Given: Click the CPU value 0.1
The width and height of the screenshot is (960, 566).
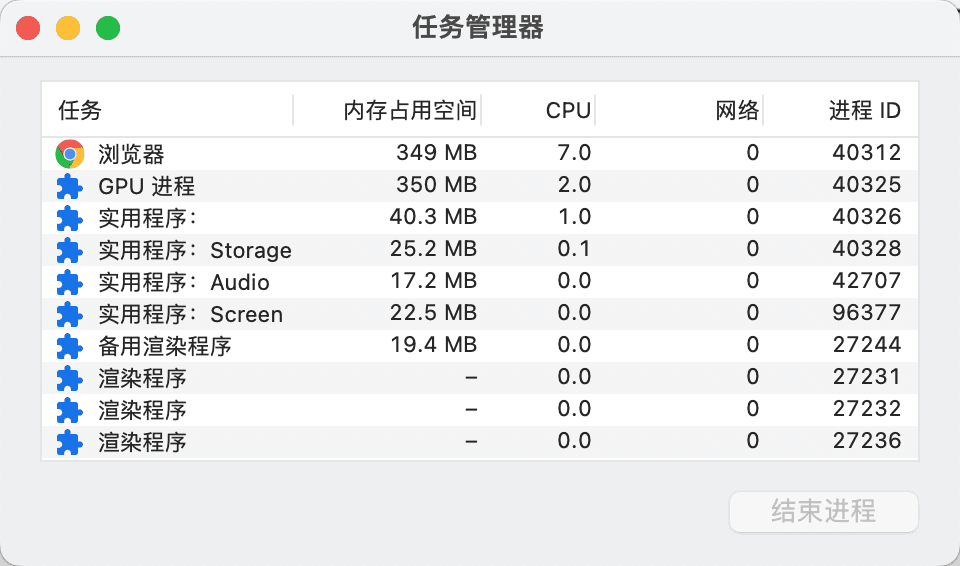Looking at the screenshot, I should coord(574,248).
